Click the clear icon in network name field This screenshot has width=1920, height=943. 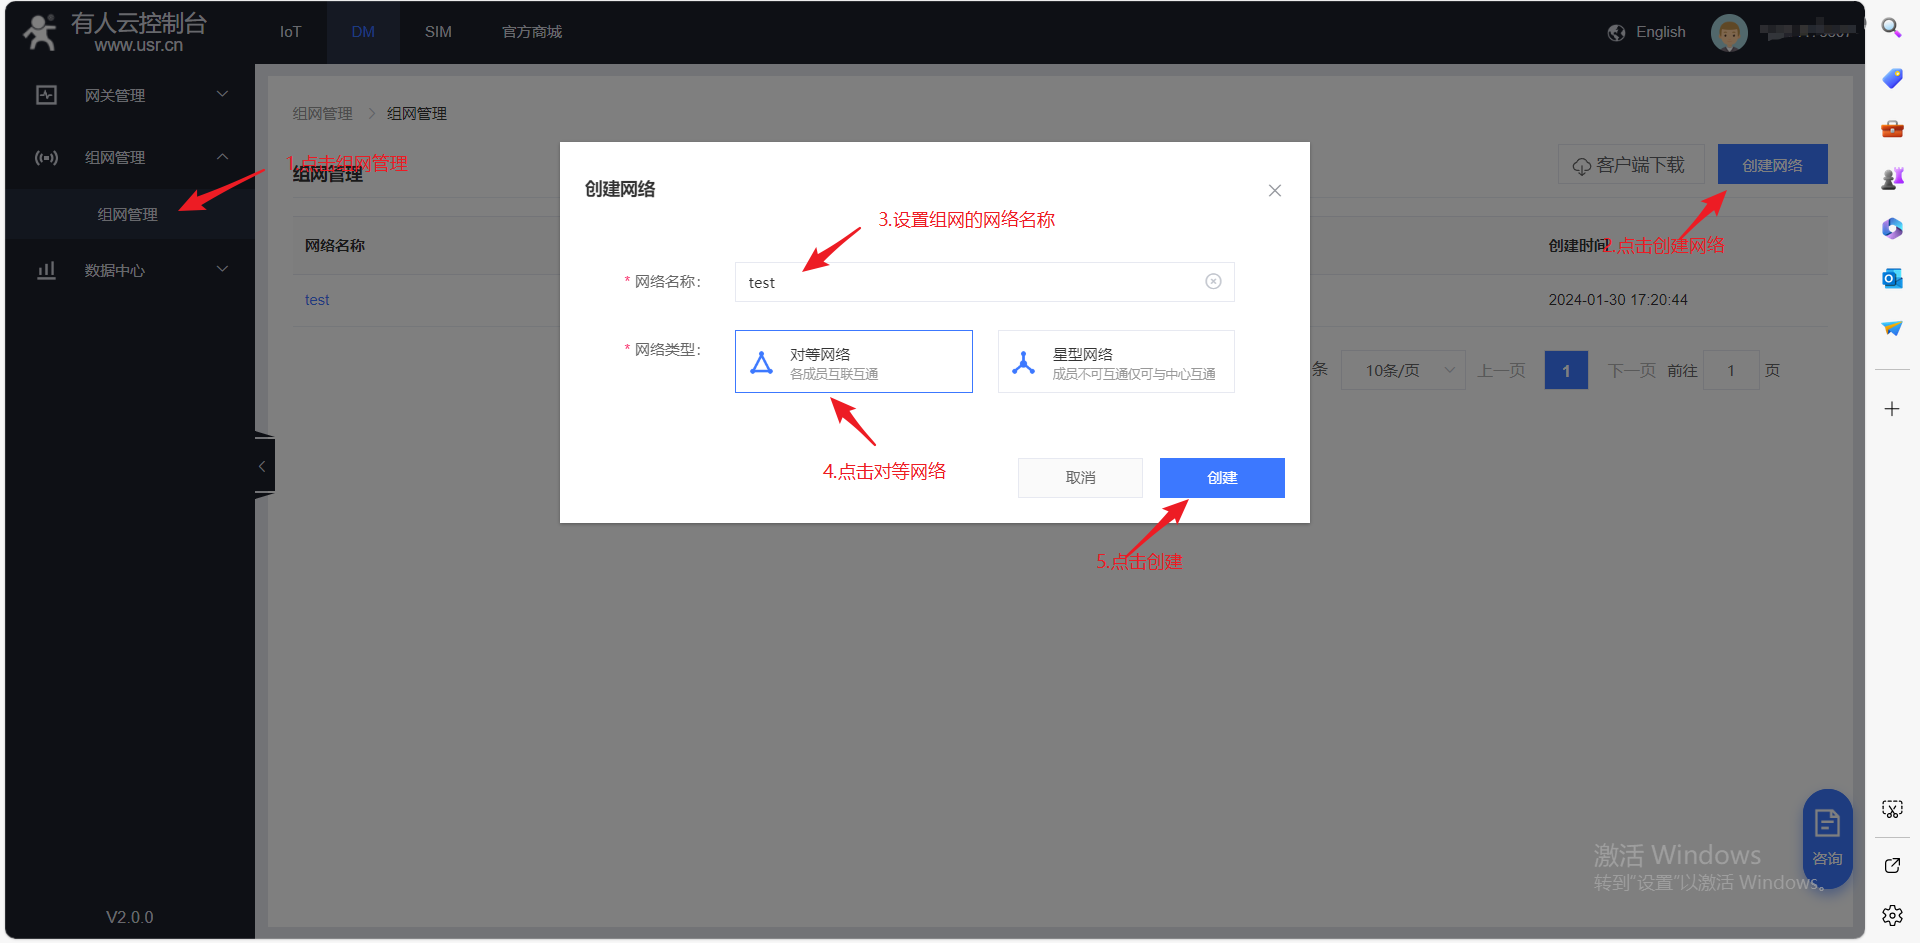point(1213,282)
